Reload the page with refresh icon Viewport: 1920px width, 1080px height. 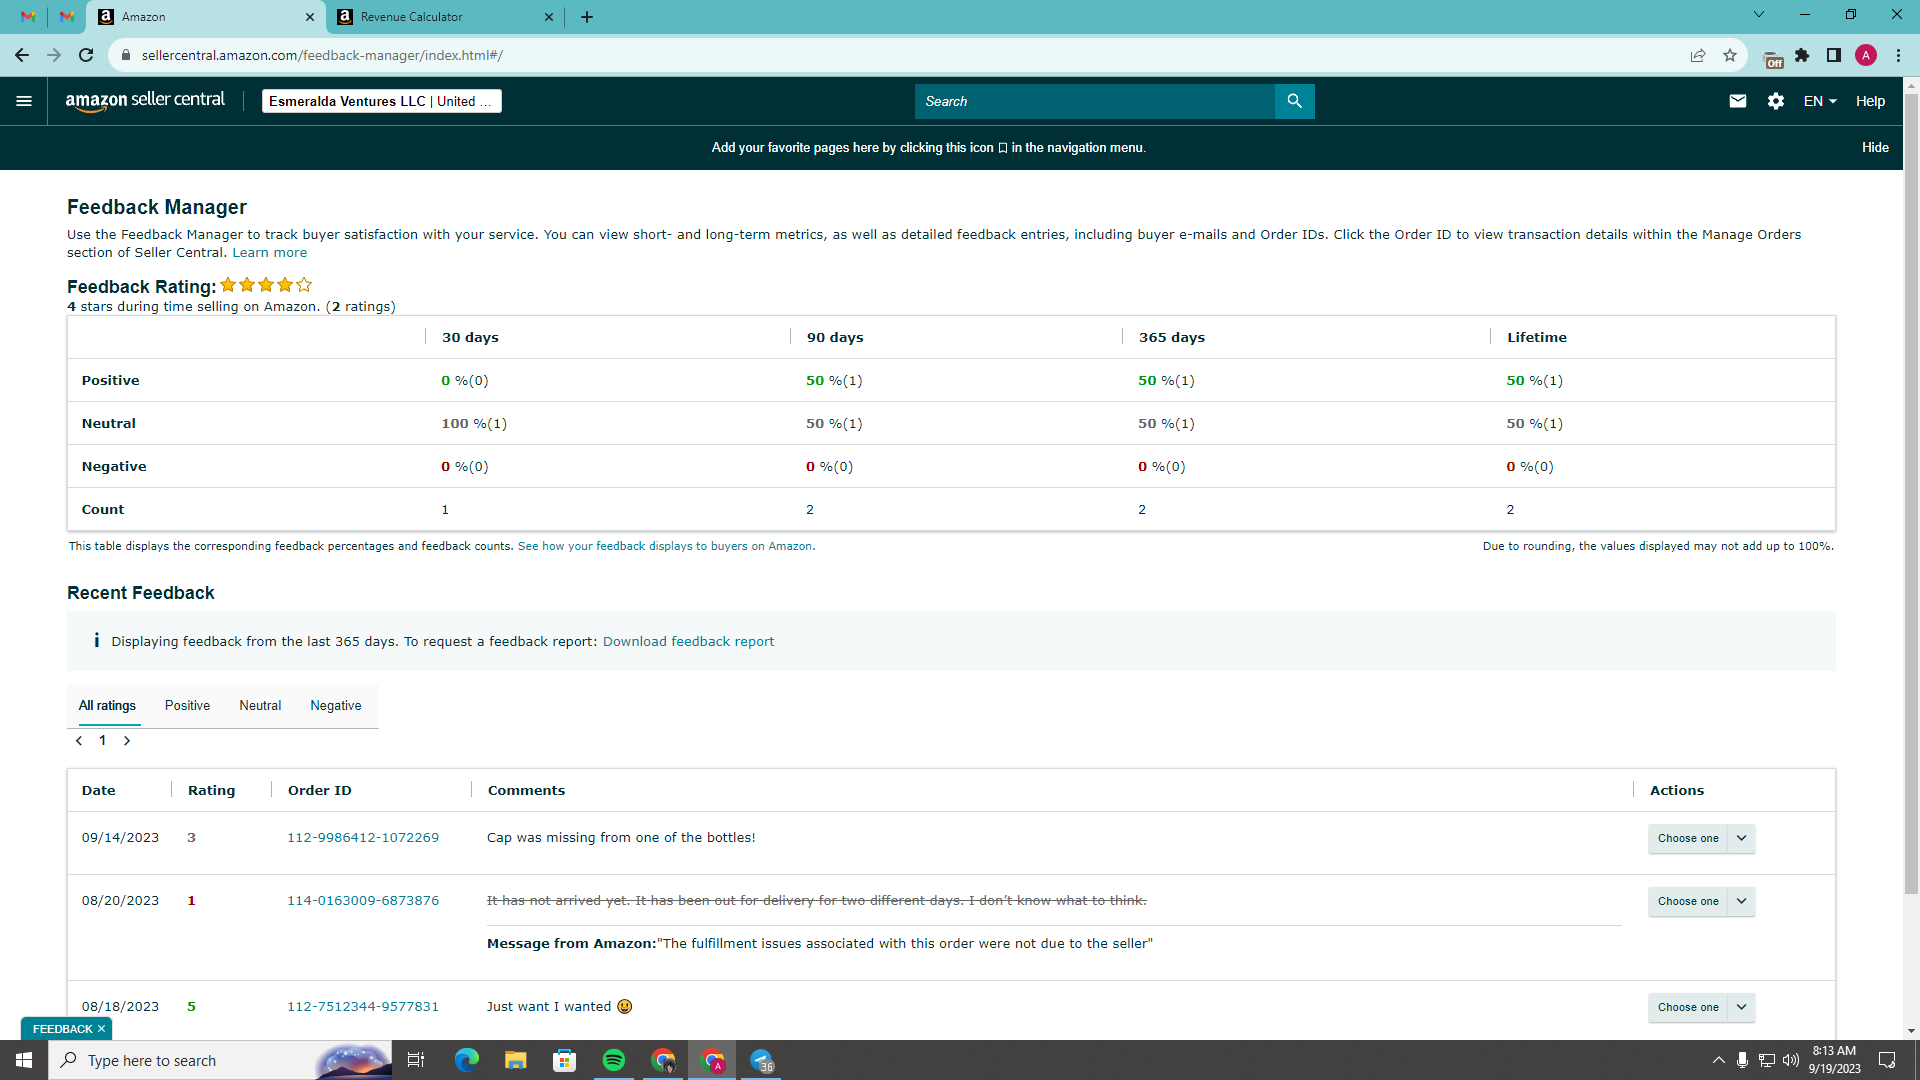point(86,55)
